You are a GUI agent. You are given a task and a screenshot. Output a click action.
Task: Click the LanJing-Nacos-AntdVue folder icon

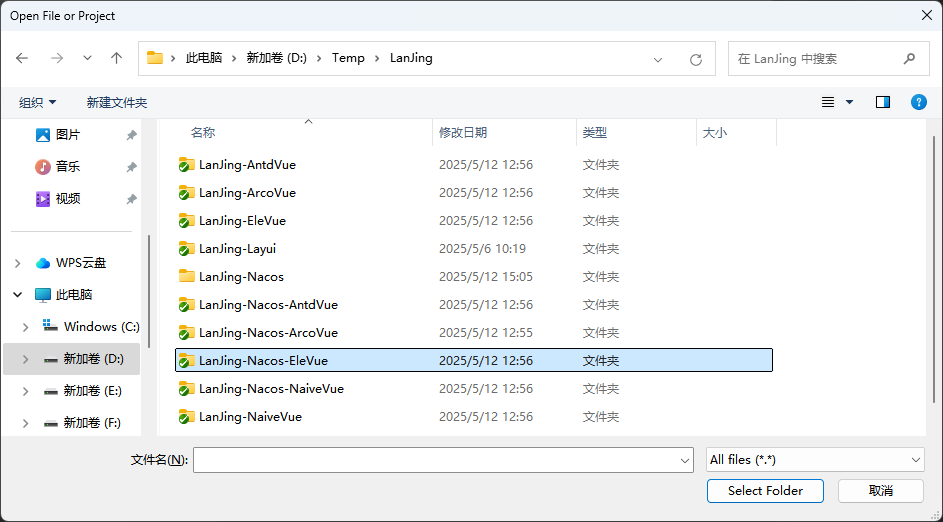click(186, 305)
